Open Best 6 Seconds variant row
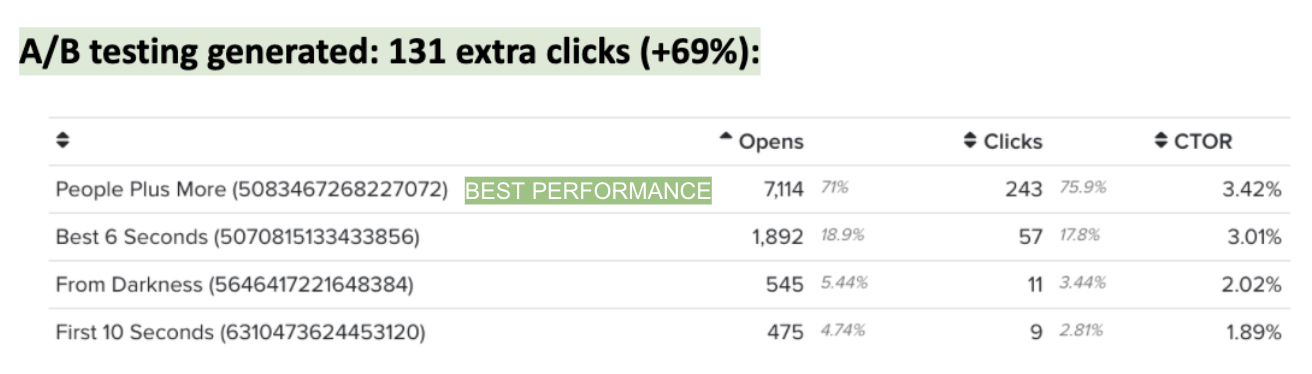This screenshot has width=1312, height=374. click(668, 237)
